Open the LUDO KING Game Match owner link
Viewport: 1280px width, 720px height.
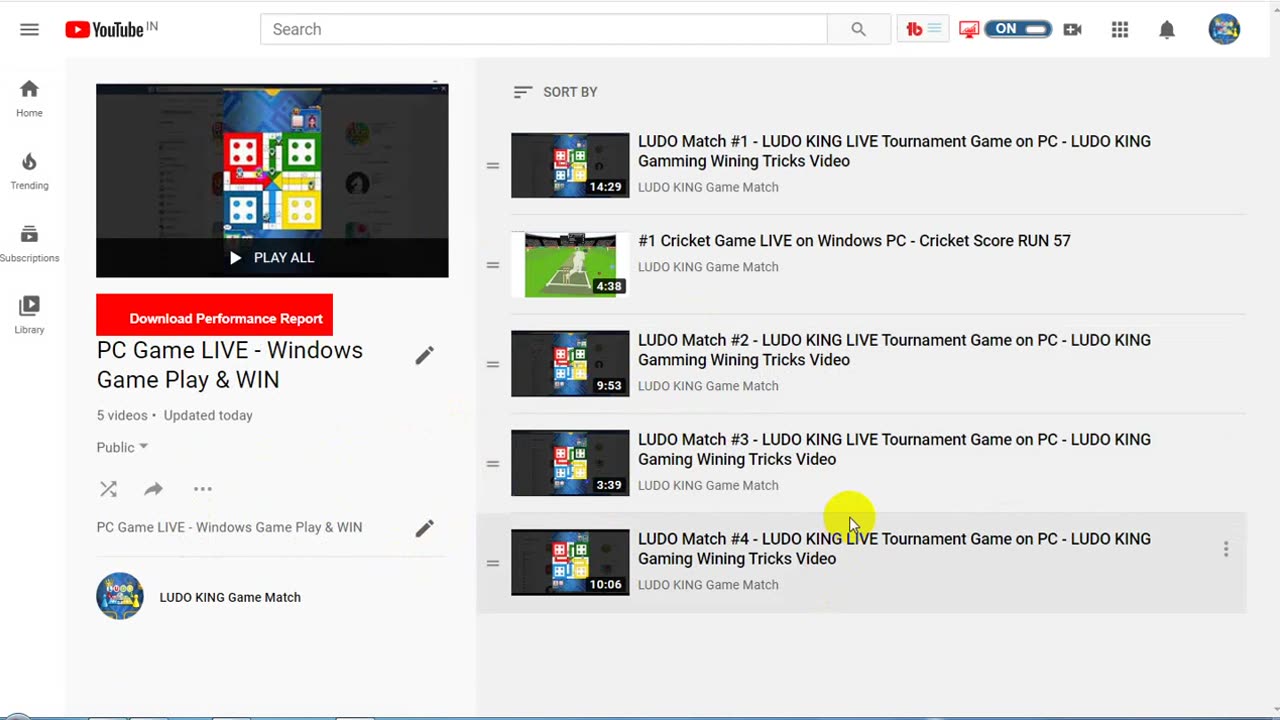pyautogui.click(x=230, y=597)
